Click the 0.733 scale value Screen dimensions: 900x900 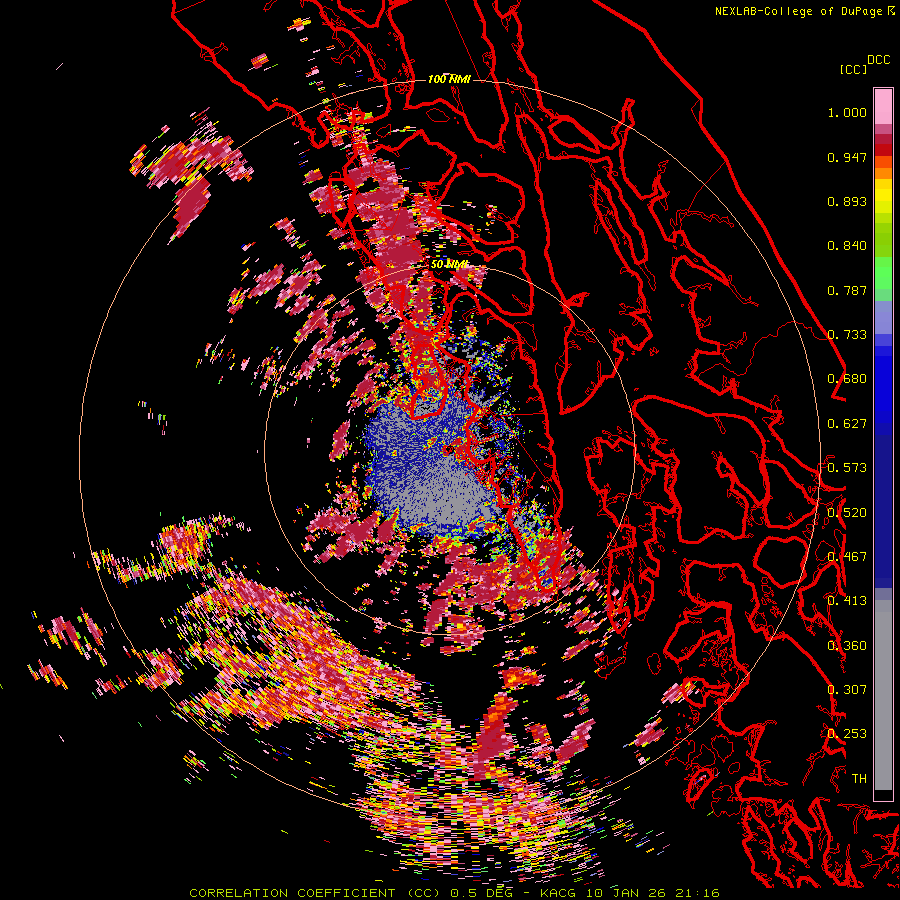pos(847,335)
